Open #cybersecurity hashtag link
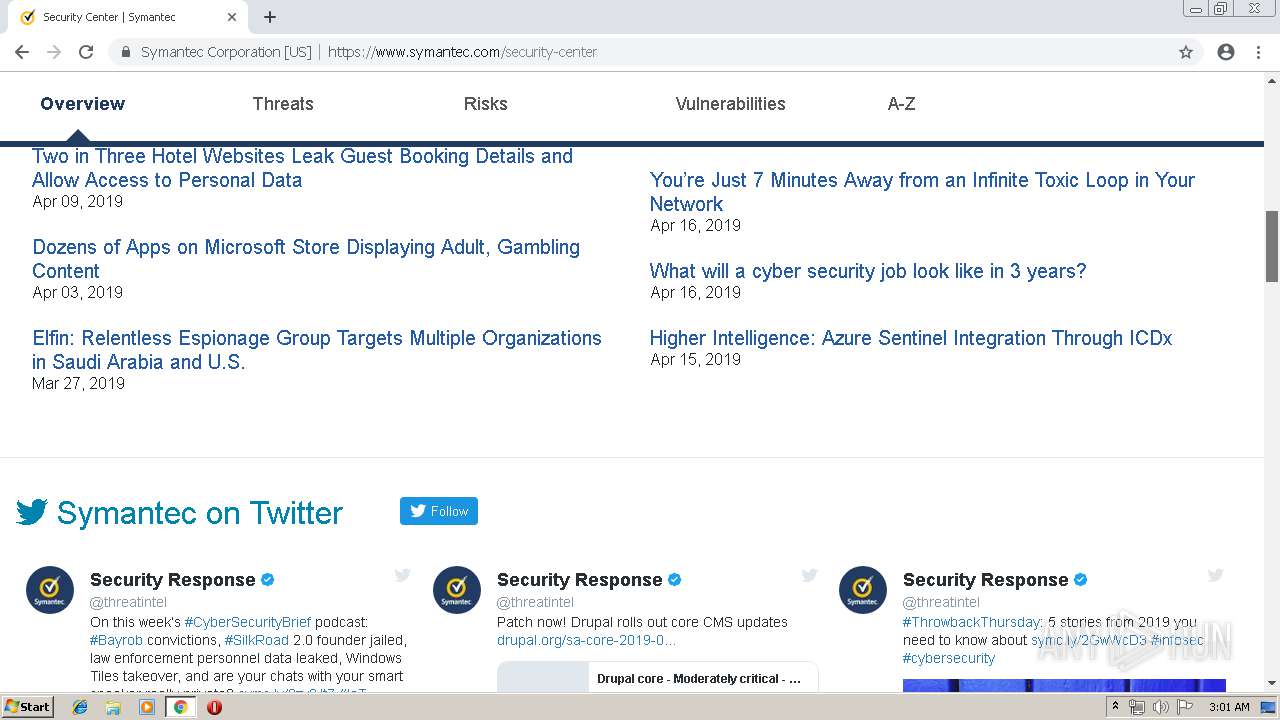The image size is (1280, 720). pos(949,658)
